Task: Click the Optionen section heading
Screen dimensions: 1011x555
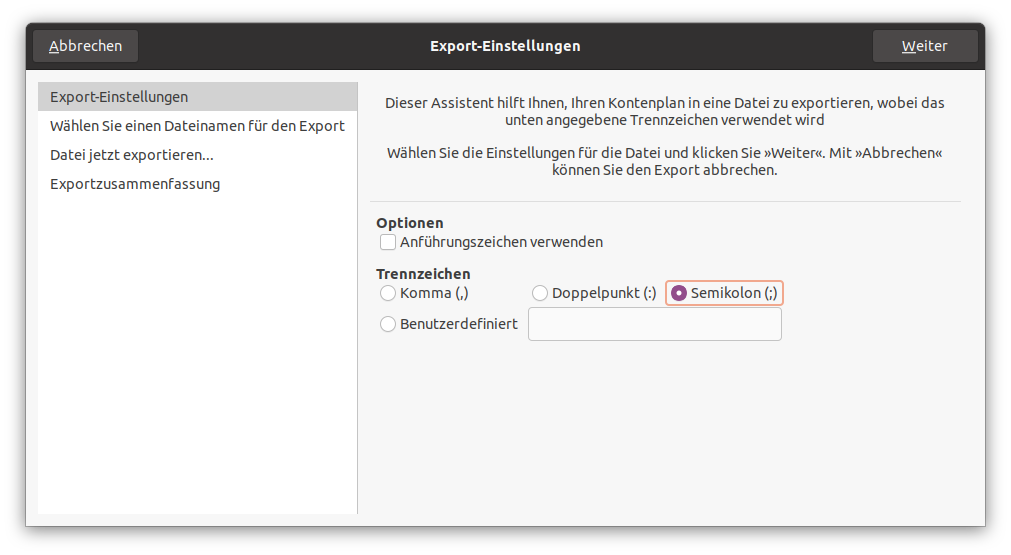Action: pos(410,223)
